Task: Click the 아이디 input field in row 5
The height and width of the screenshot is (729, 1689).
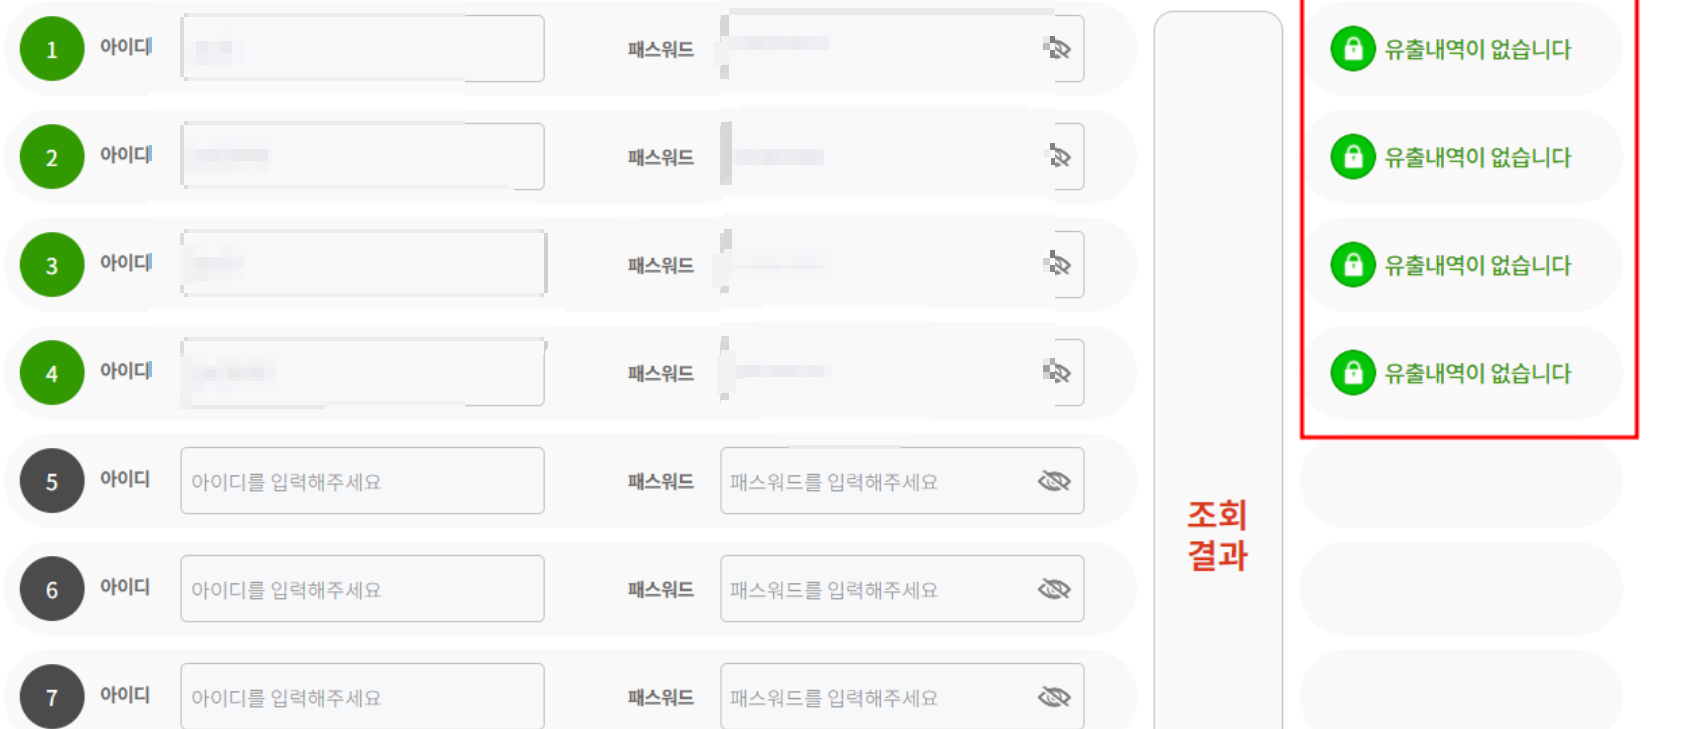Action: click(361, 480)
